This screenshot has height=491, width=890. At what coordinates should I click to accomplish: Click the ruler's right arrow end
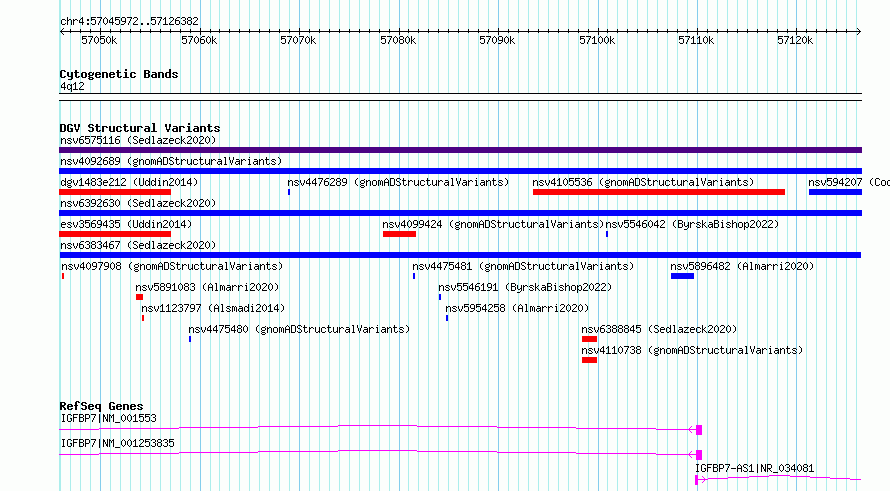859,31
